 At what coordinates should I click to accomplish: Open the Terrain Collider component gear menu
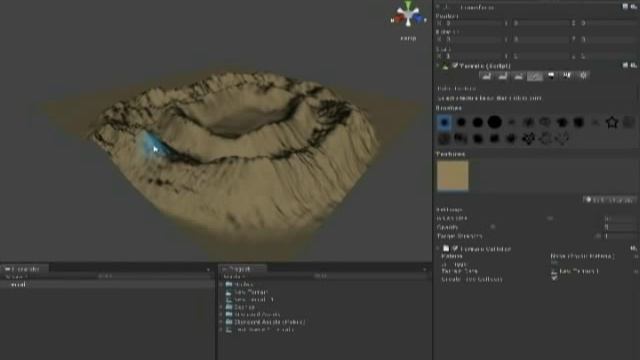pyautogui.click(x=633, y=248)
